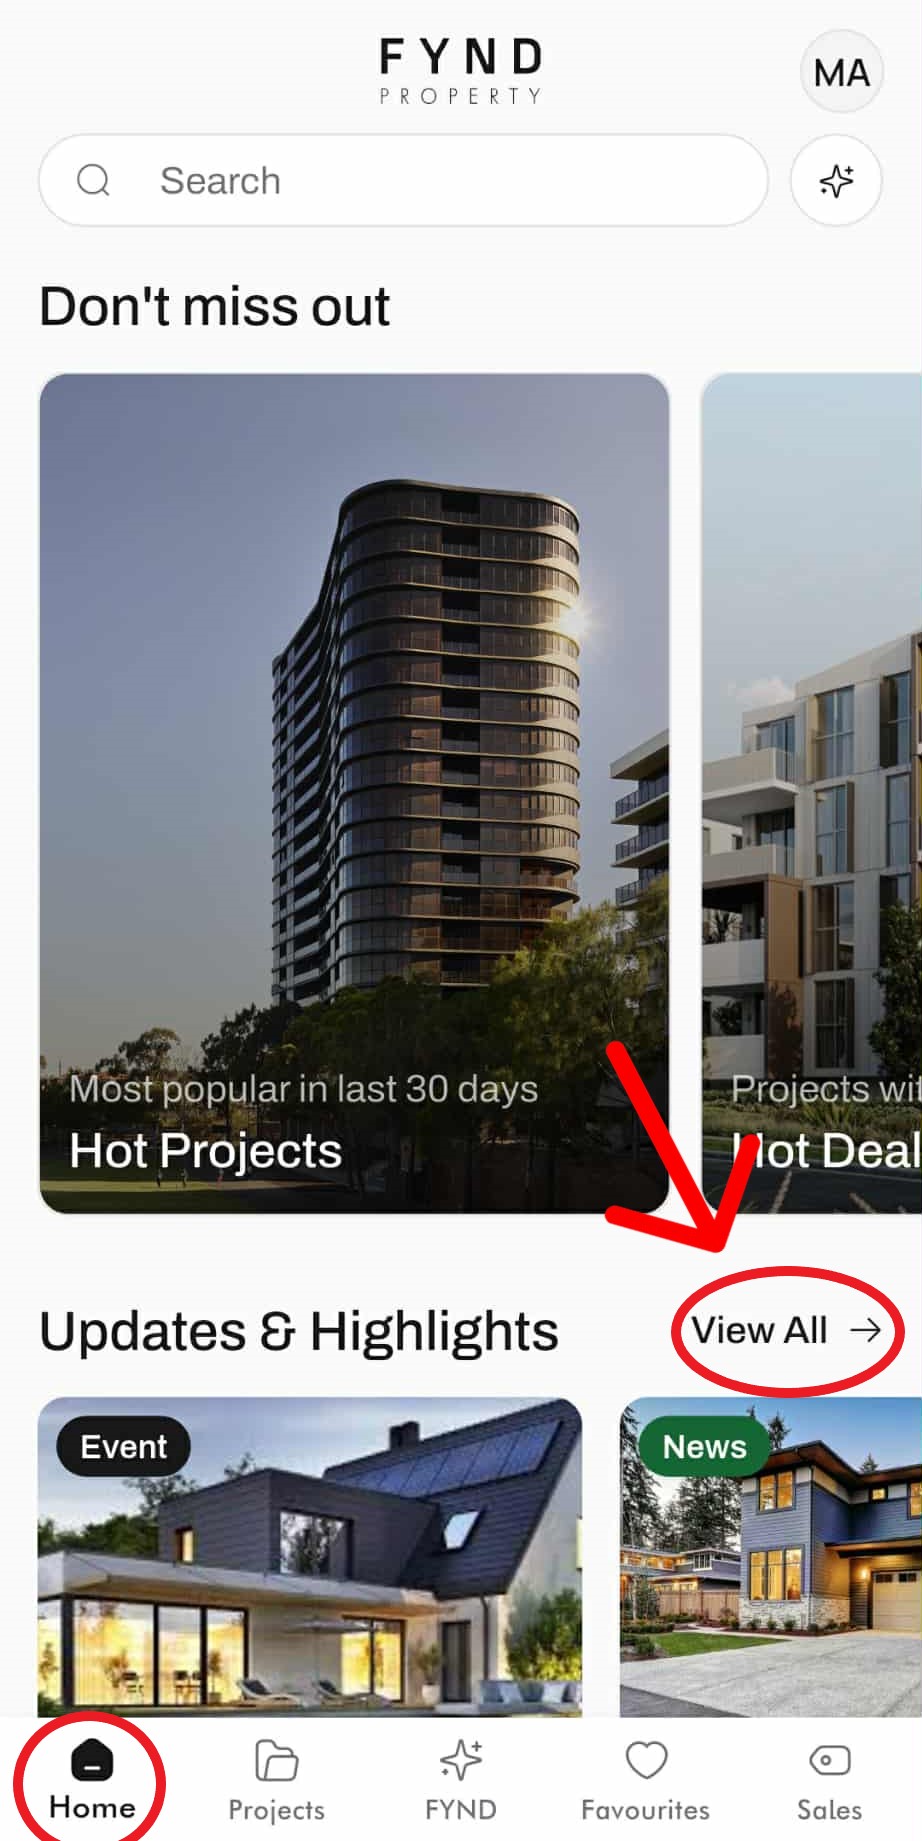This screenshot has width=922, height=1841.
Task: Click the FYND Property logo
Action: coord(461,71)
